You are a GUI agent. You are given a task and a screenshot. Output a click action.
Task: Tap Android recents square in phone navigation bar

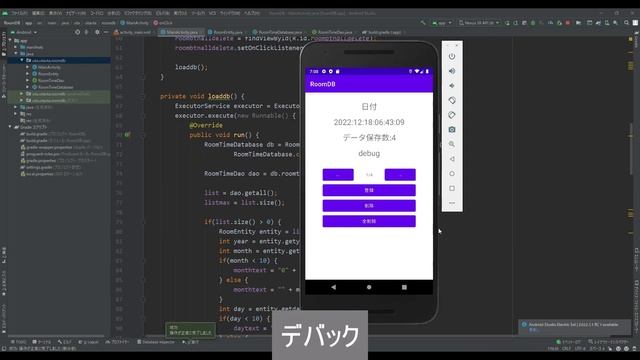(x=404, y=287)
